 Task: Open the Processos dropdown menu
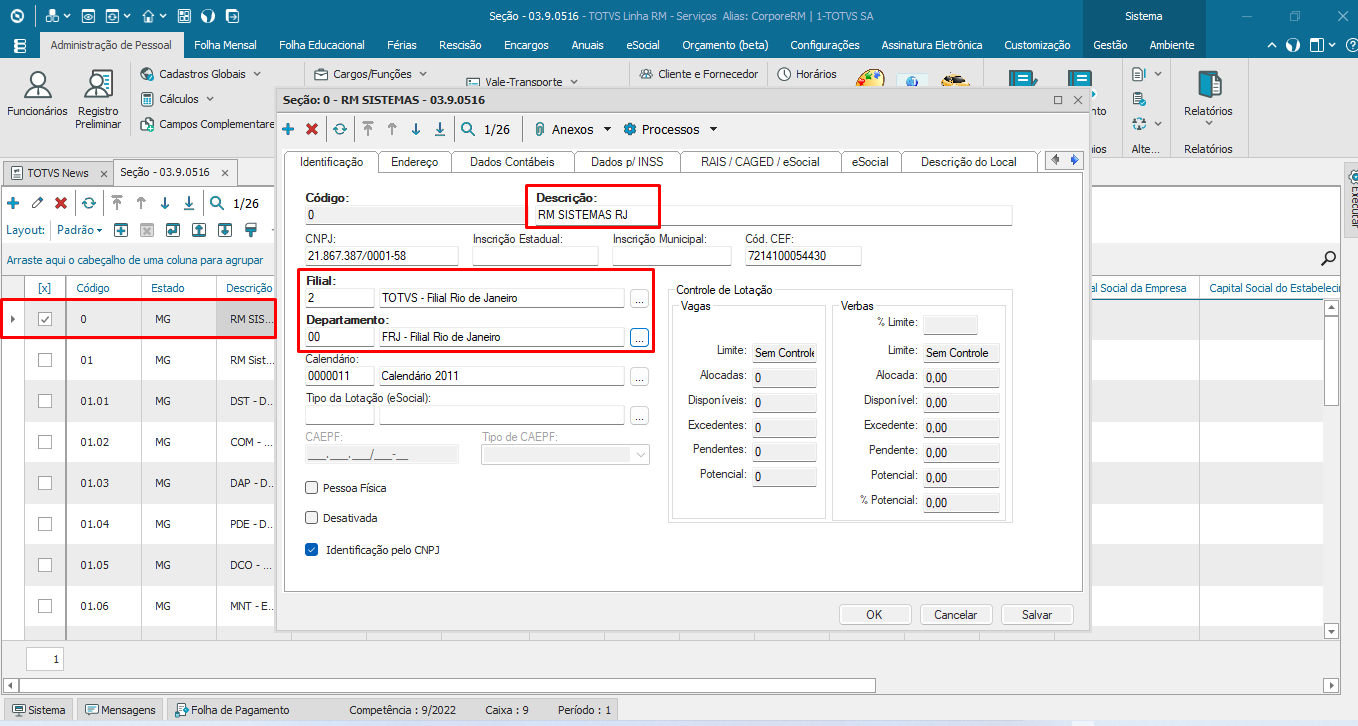click(x=713, y=129)
